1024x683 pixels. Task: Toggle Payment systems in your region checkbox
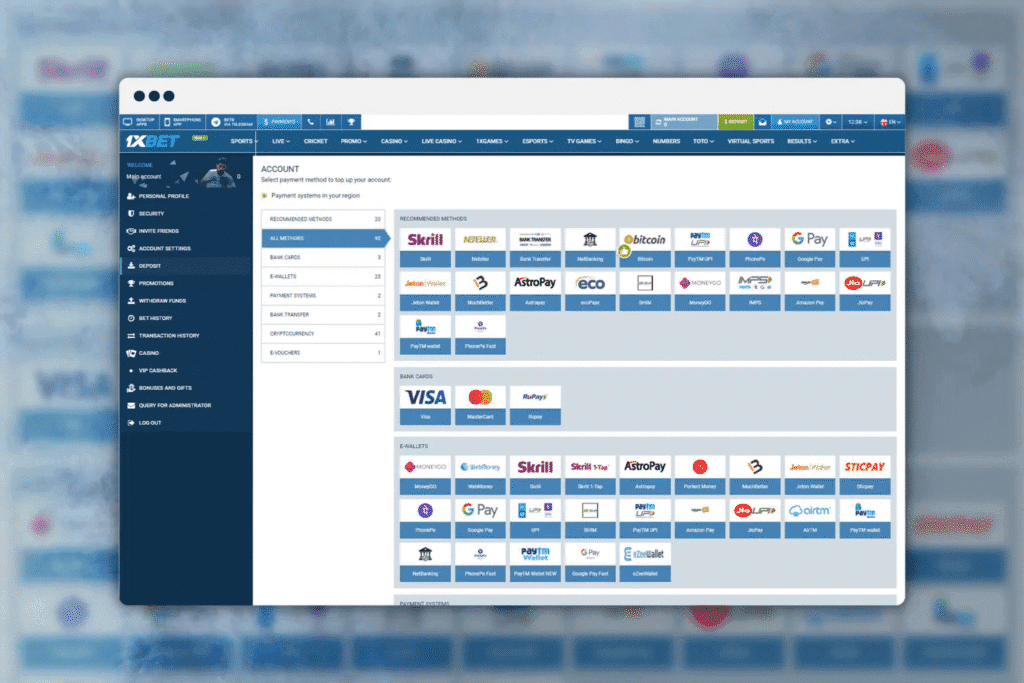264,196
